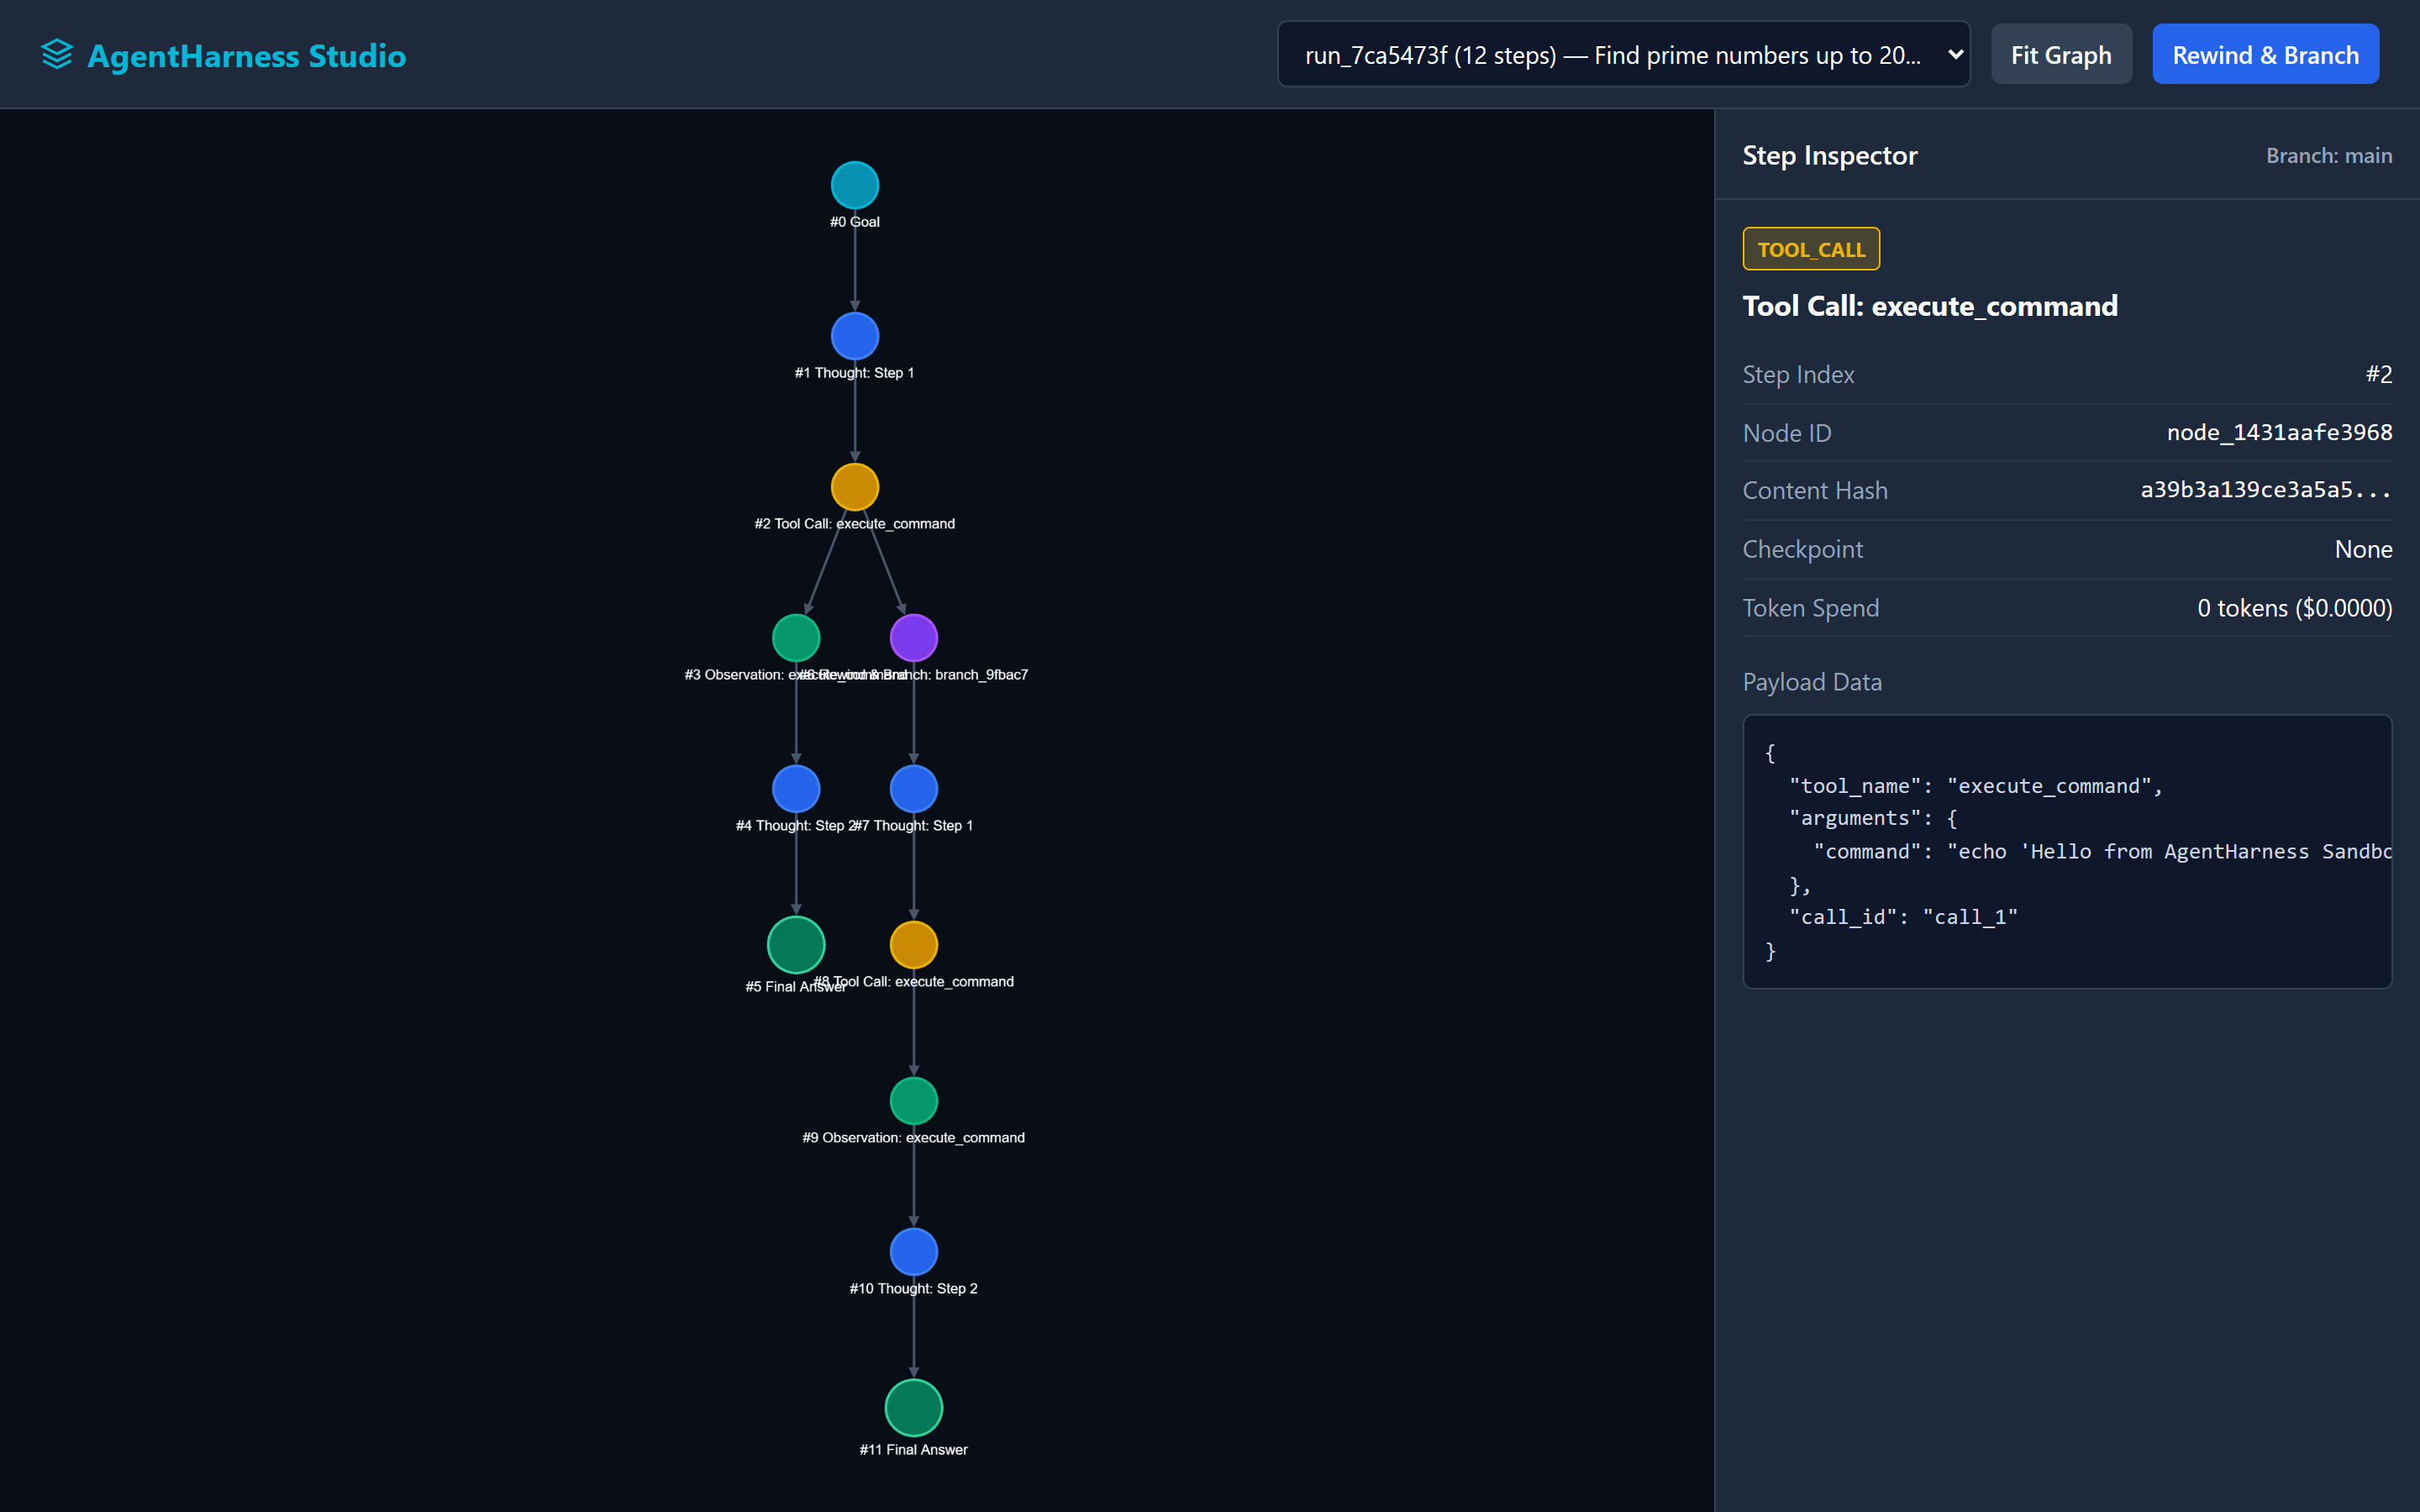Image resolution: width=2420 pixels, height=1512 pixels.
Task: Click the AgentHarness Studio title
Action: click(x=246, y=55)
